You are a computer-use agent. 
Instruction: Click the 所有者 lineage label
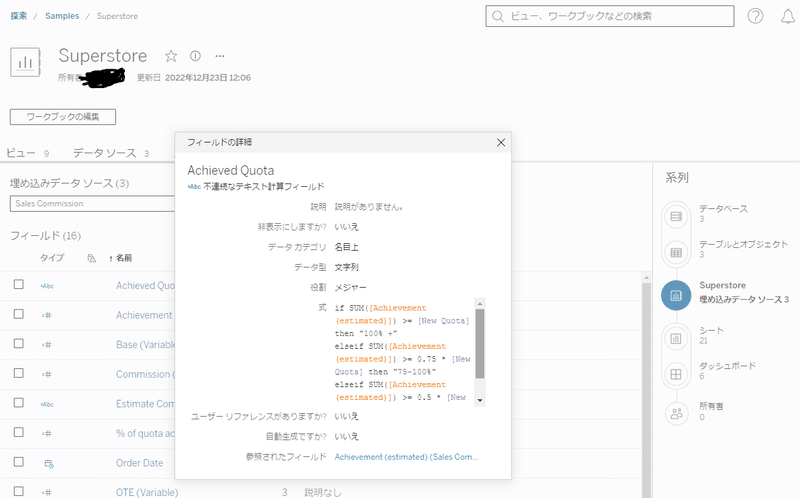(x=711, y=406)
